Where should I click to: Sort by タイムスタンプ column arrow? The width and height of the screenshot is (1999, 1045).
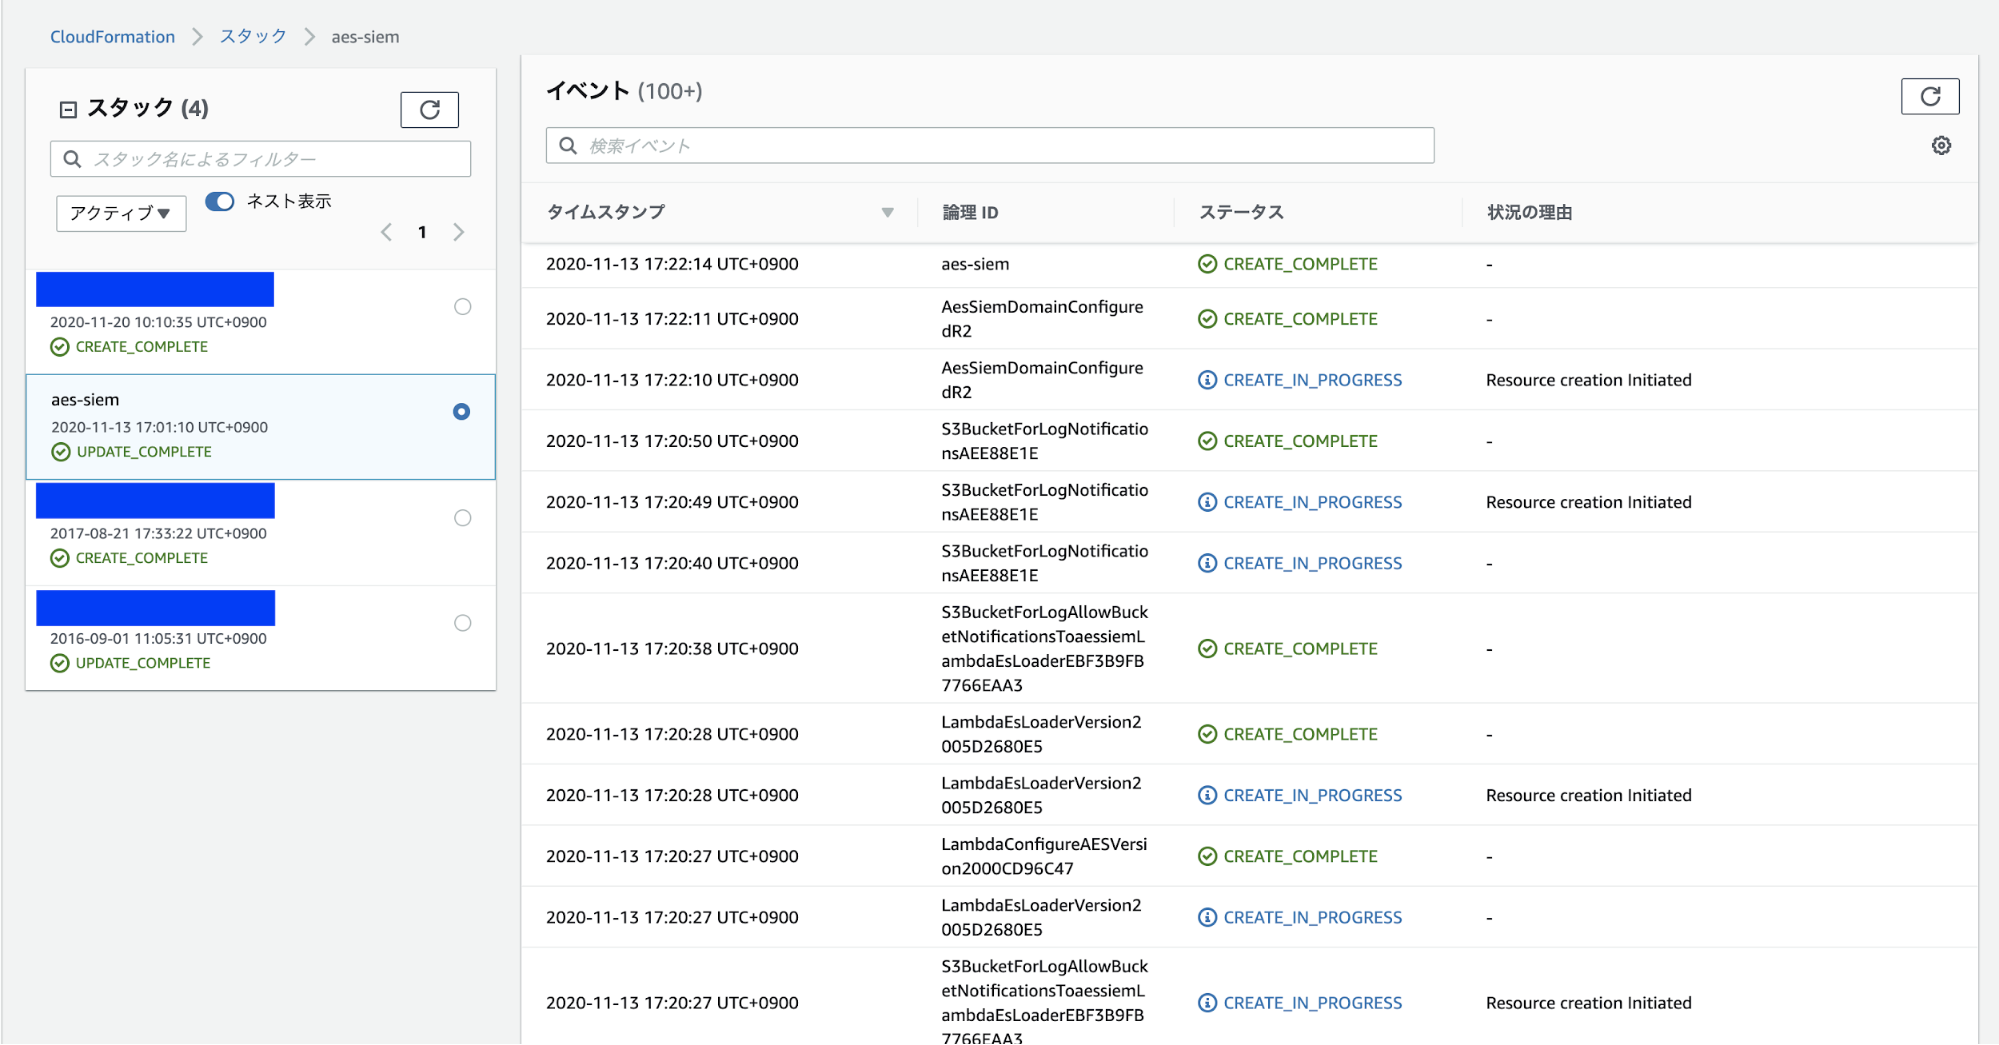click(x=887, y=212)
